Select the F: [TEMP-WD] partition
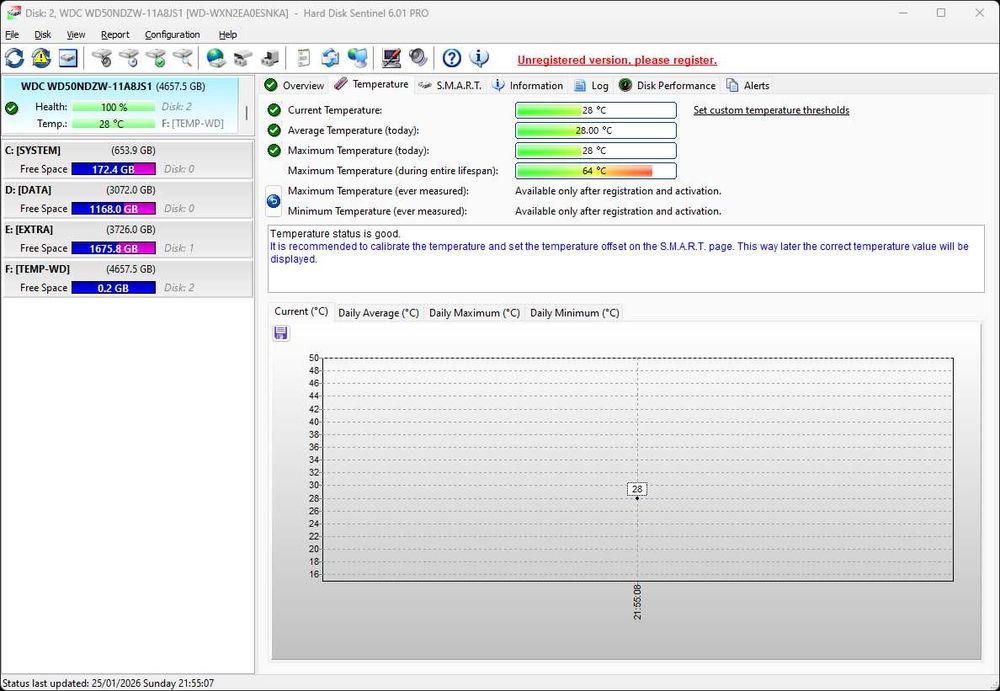The height and width of the screenshot is (691, 1000). (127, 278)
